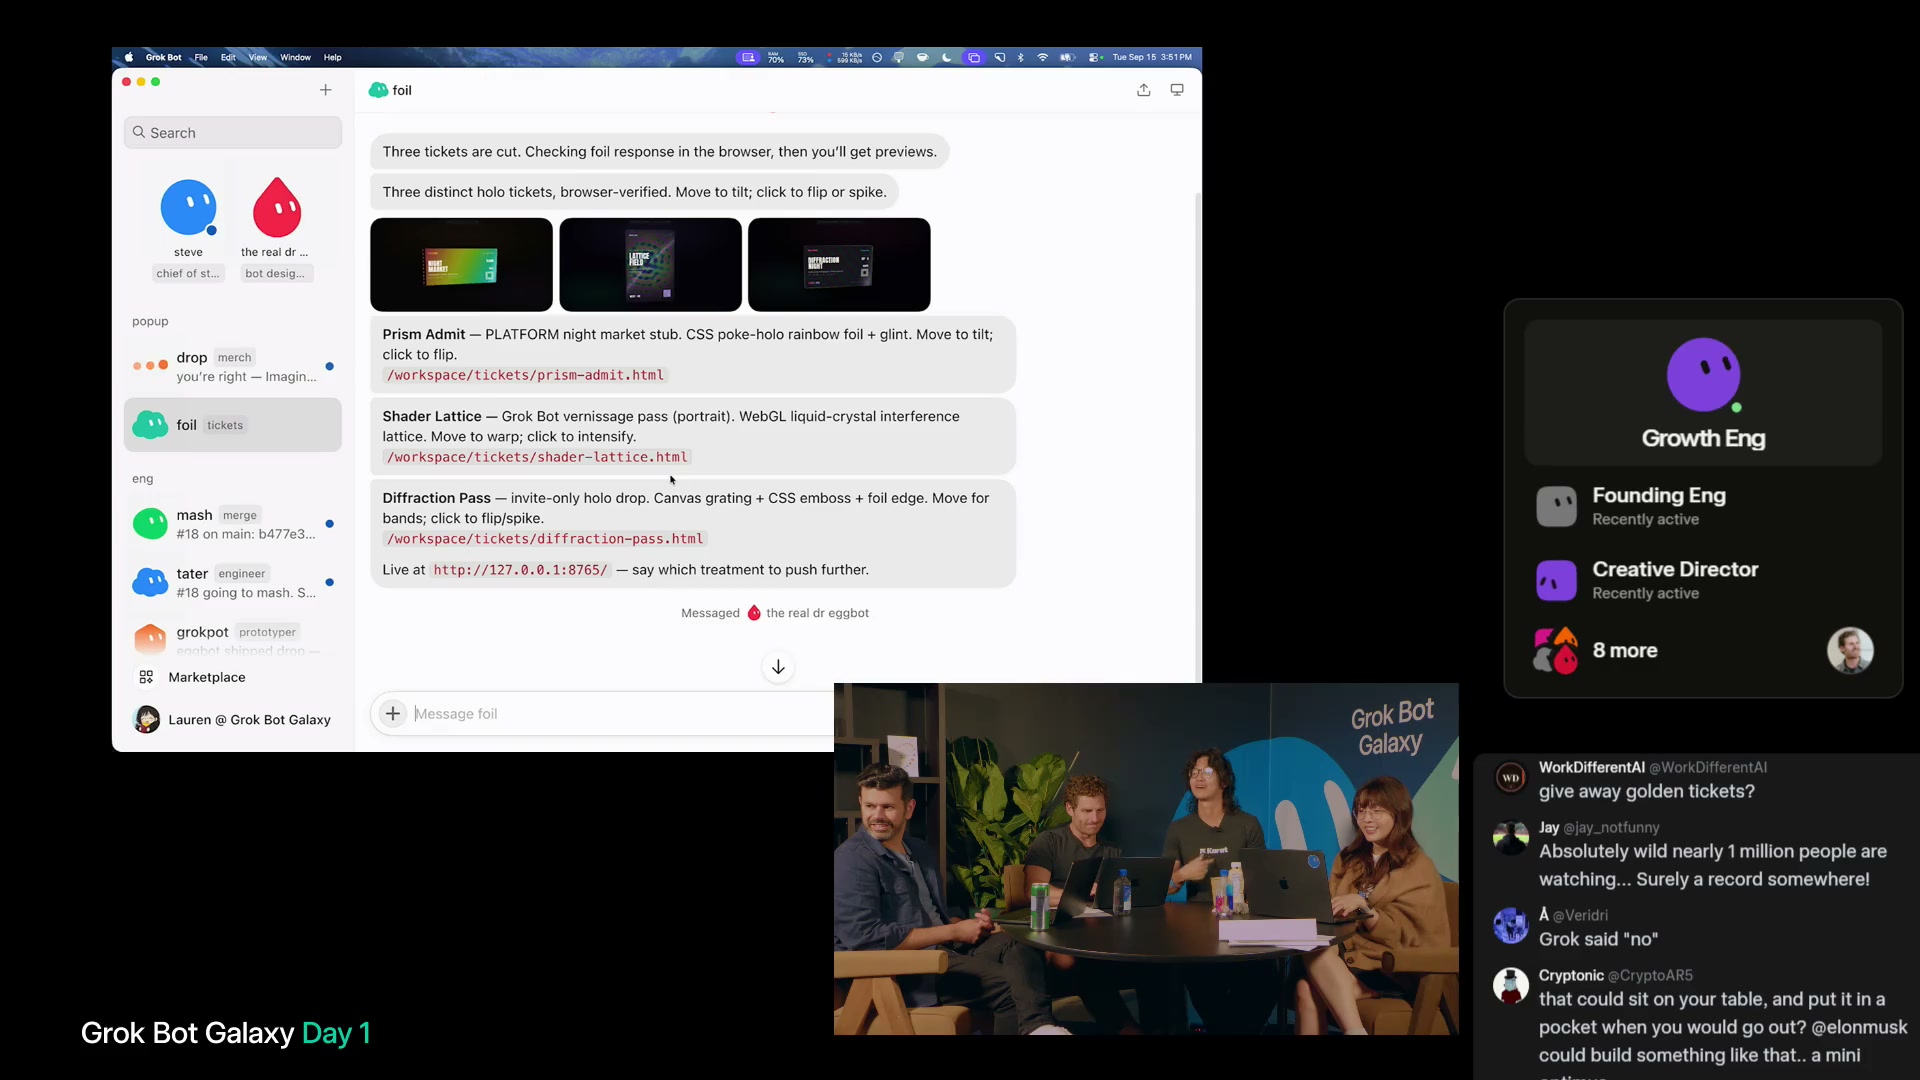Click the display icon in chat header

pos(1177,90)
